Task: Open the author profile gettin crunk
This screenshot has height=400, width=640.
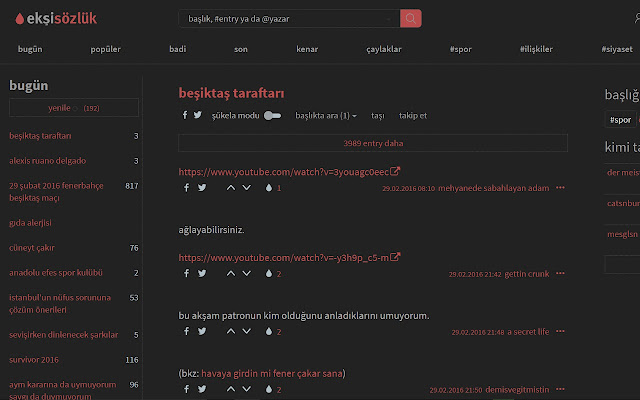Action: (x=527, y=274)
